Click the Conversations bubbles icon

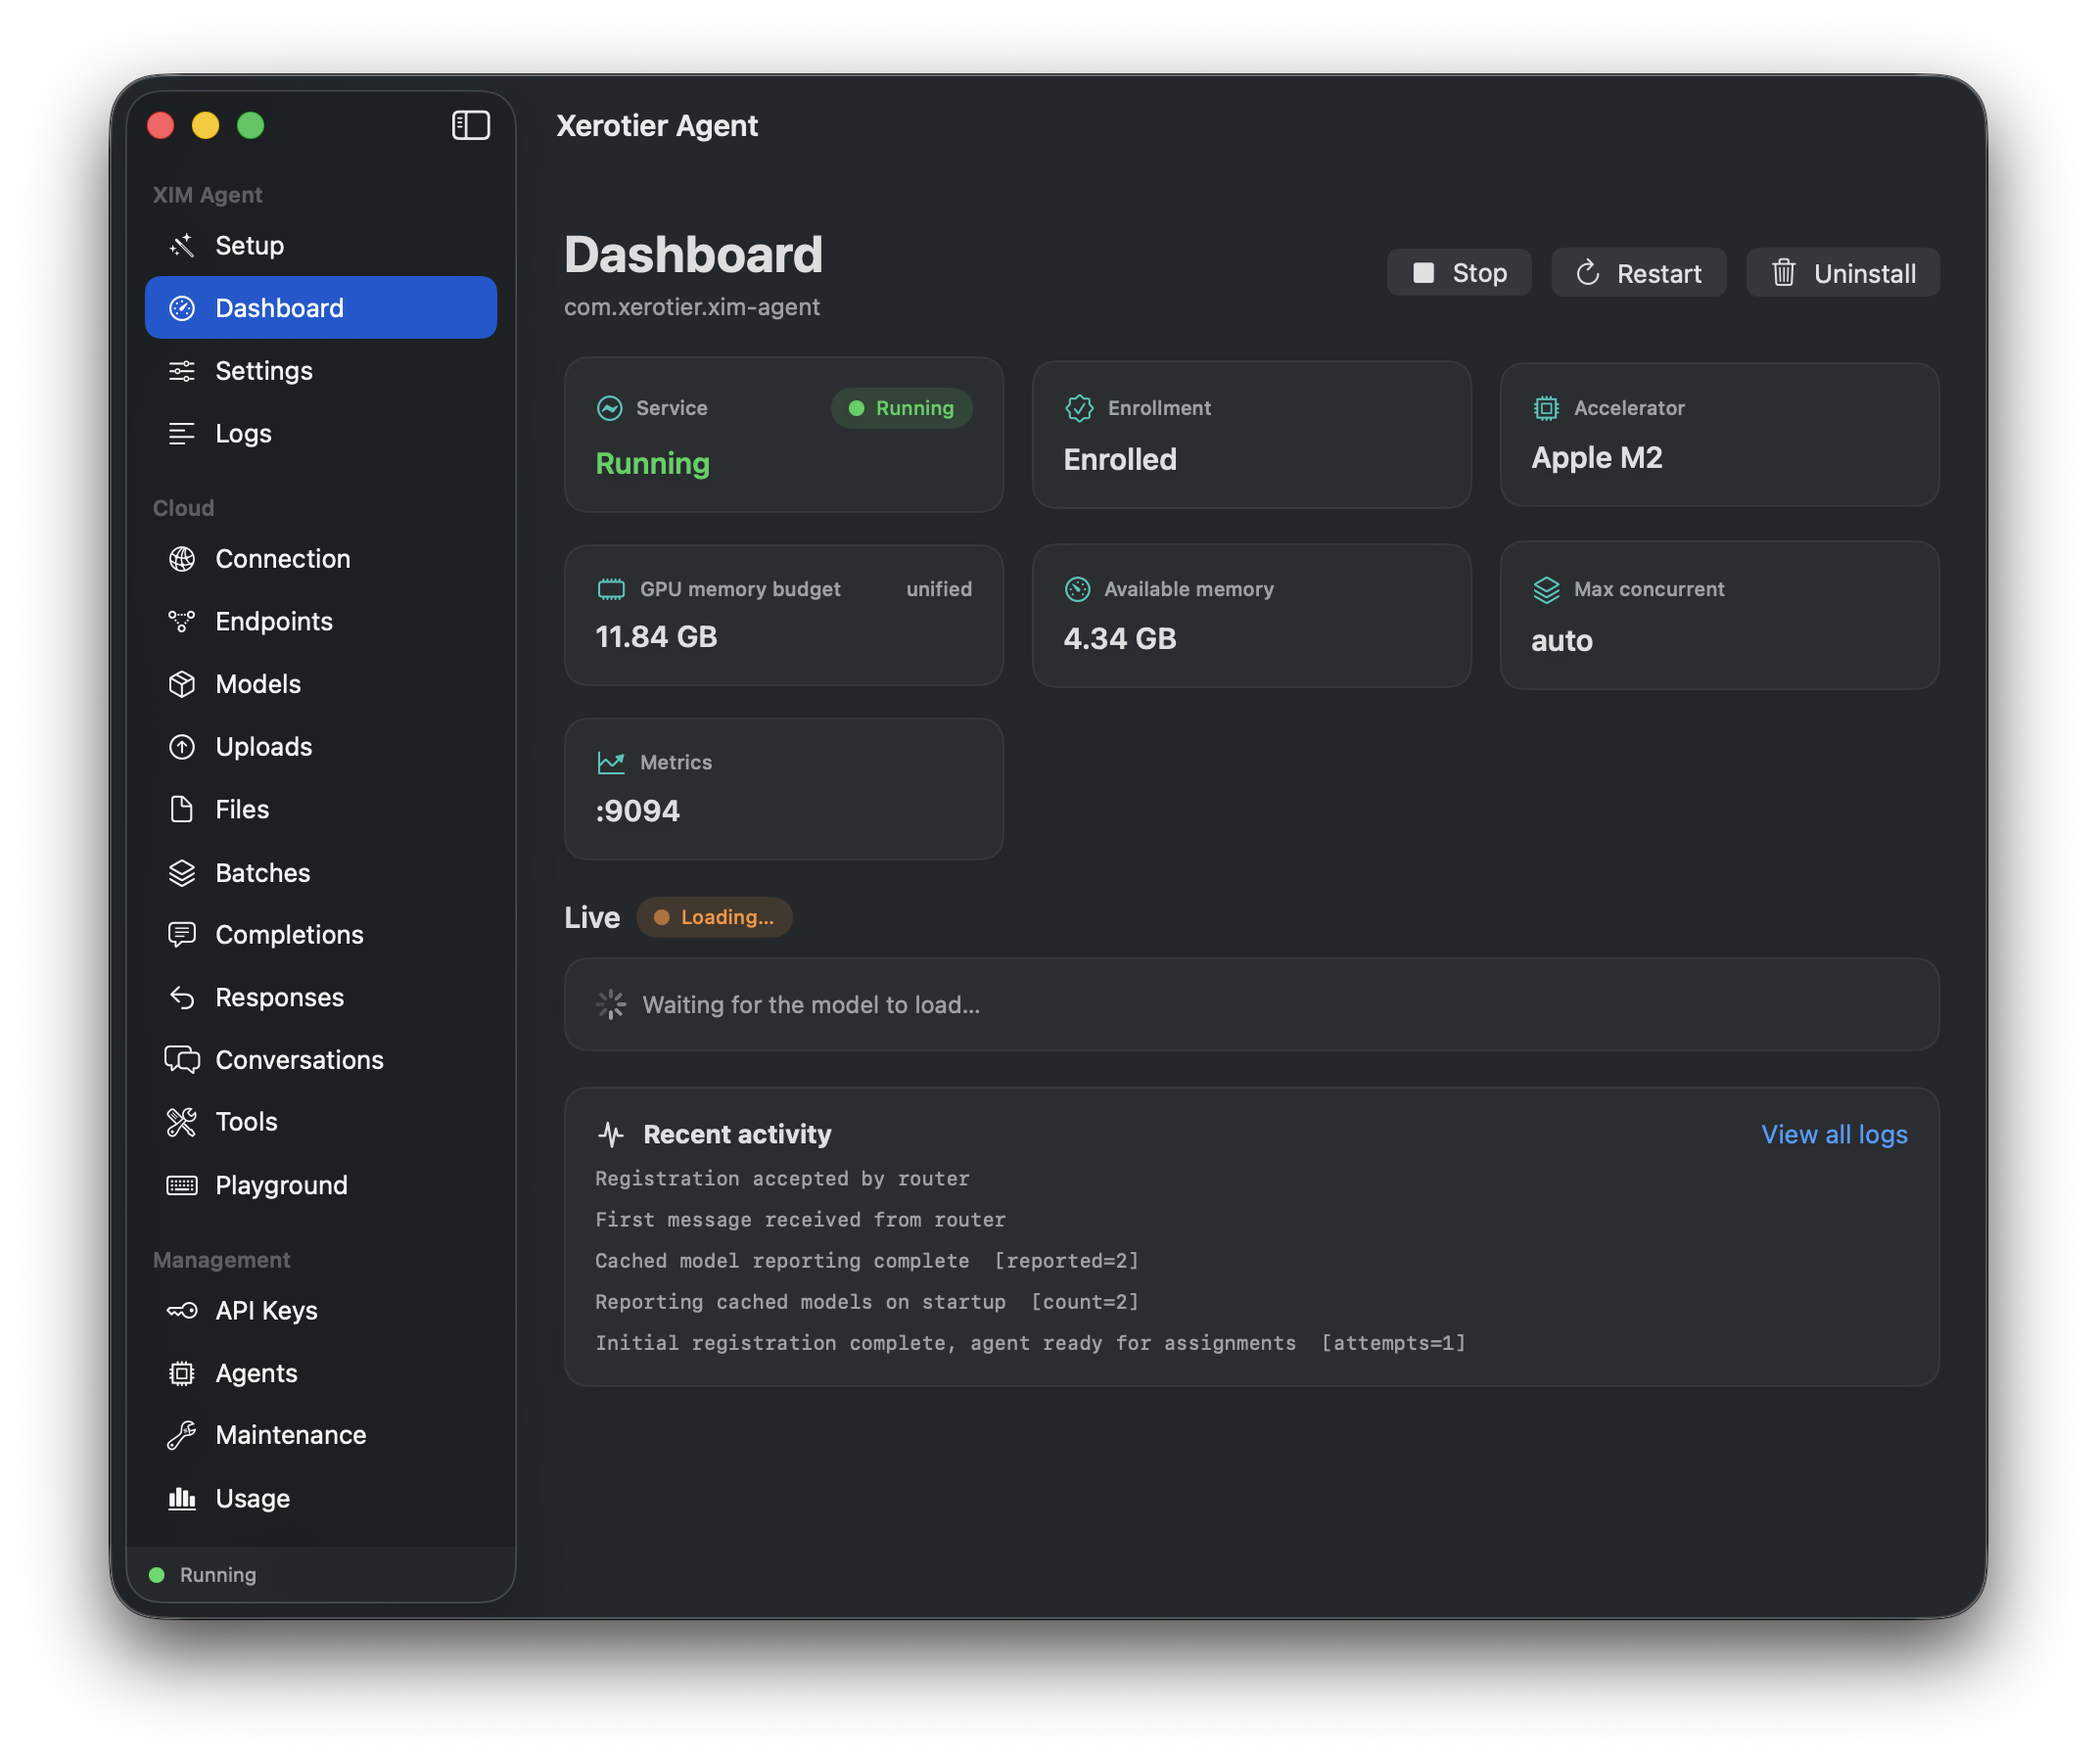(x=181, y=1059)
